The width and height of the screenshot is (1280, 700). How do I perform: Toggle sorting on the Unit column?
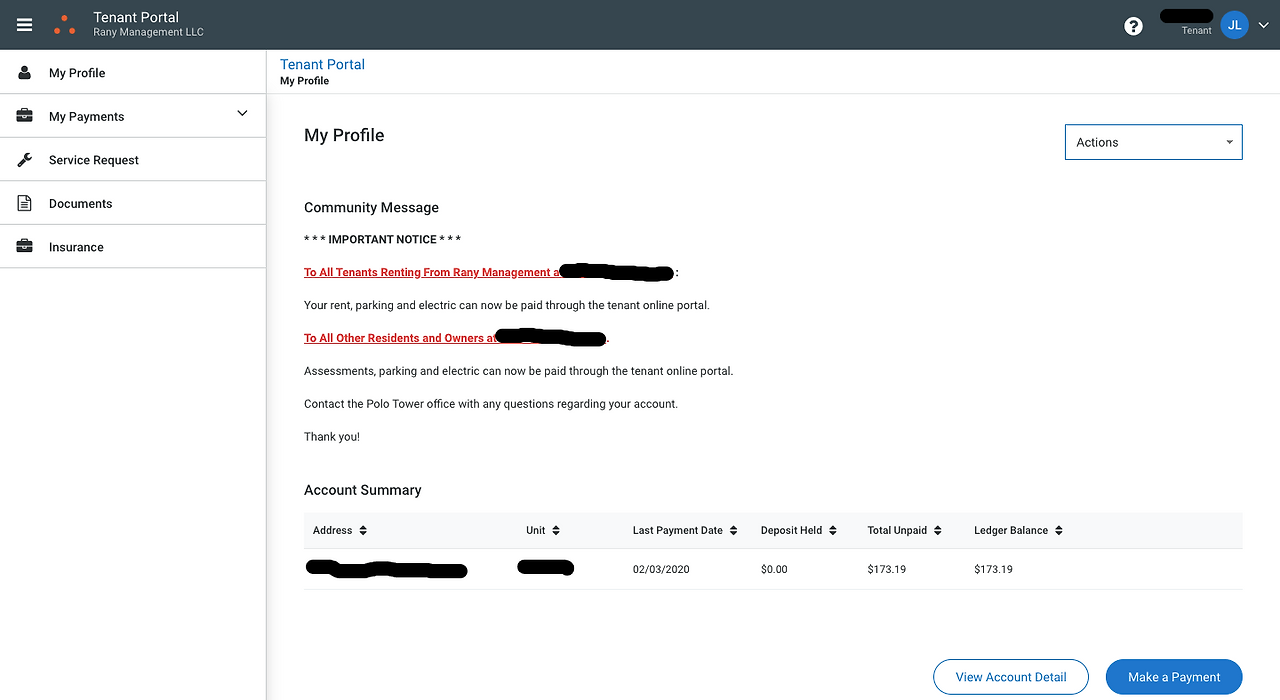coord(559,530)
